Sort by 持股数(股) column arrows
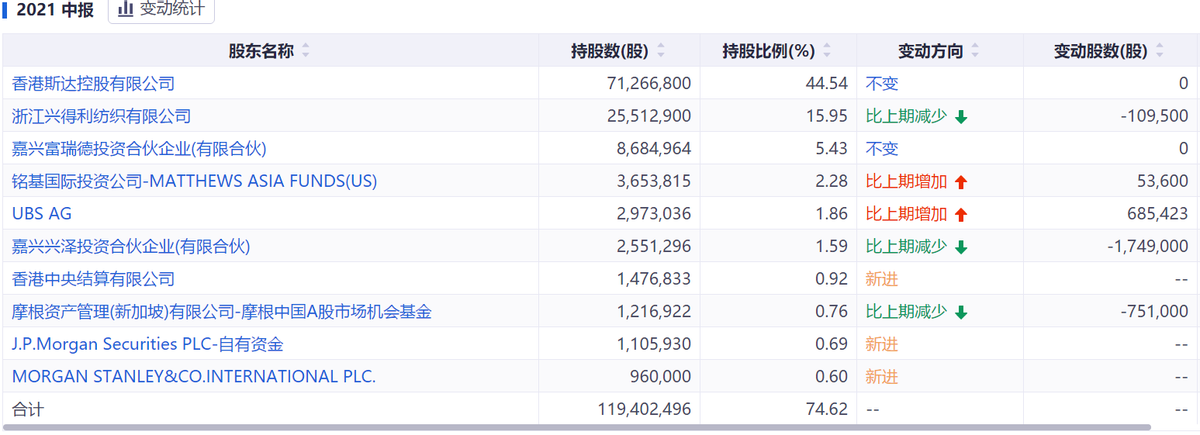The height and width of the screenshot is (435, 1200). 661,51
